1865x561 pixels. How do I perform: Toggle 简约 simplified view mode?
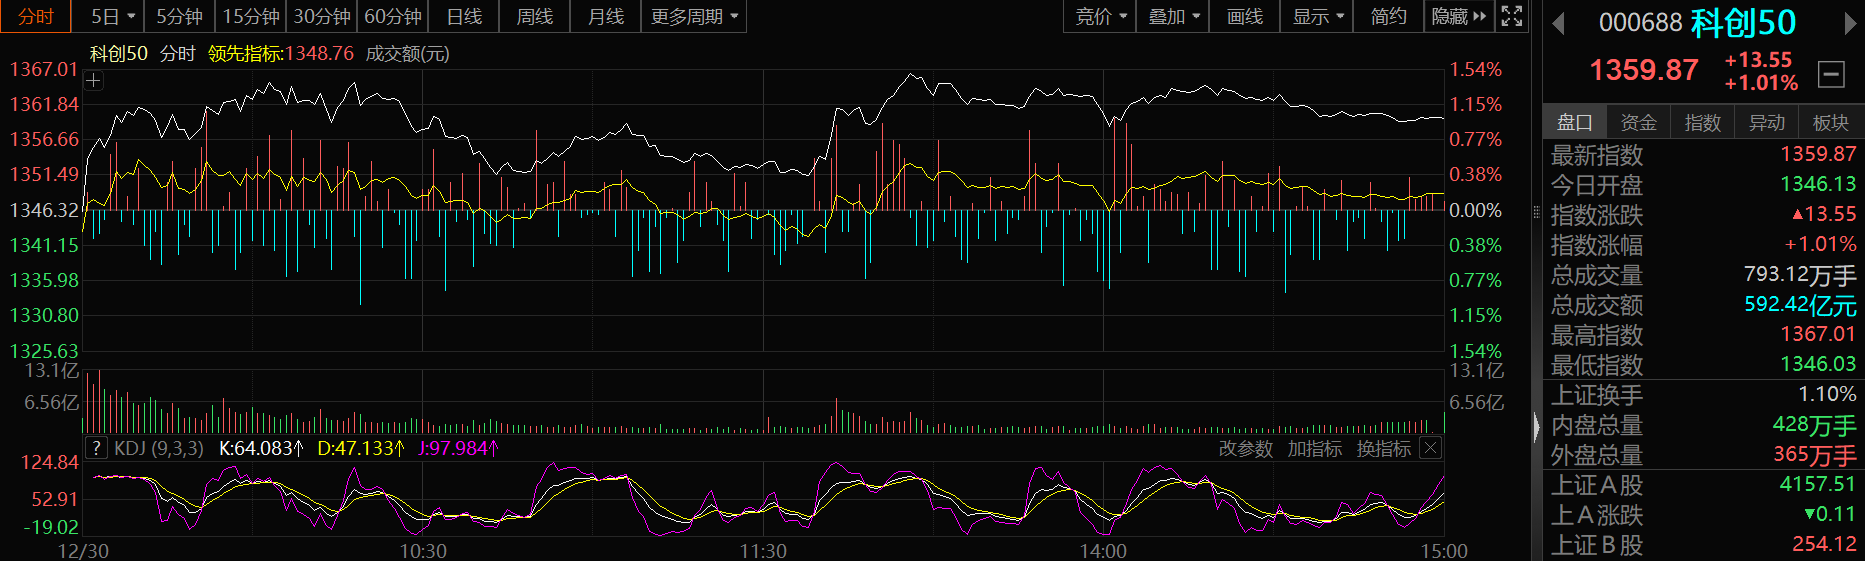[1388, 16]
